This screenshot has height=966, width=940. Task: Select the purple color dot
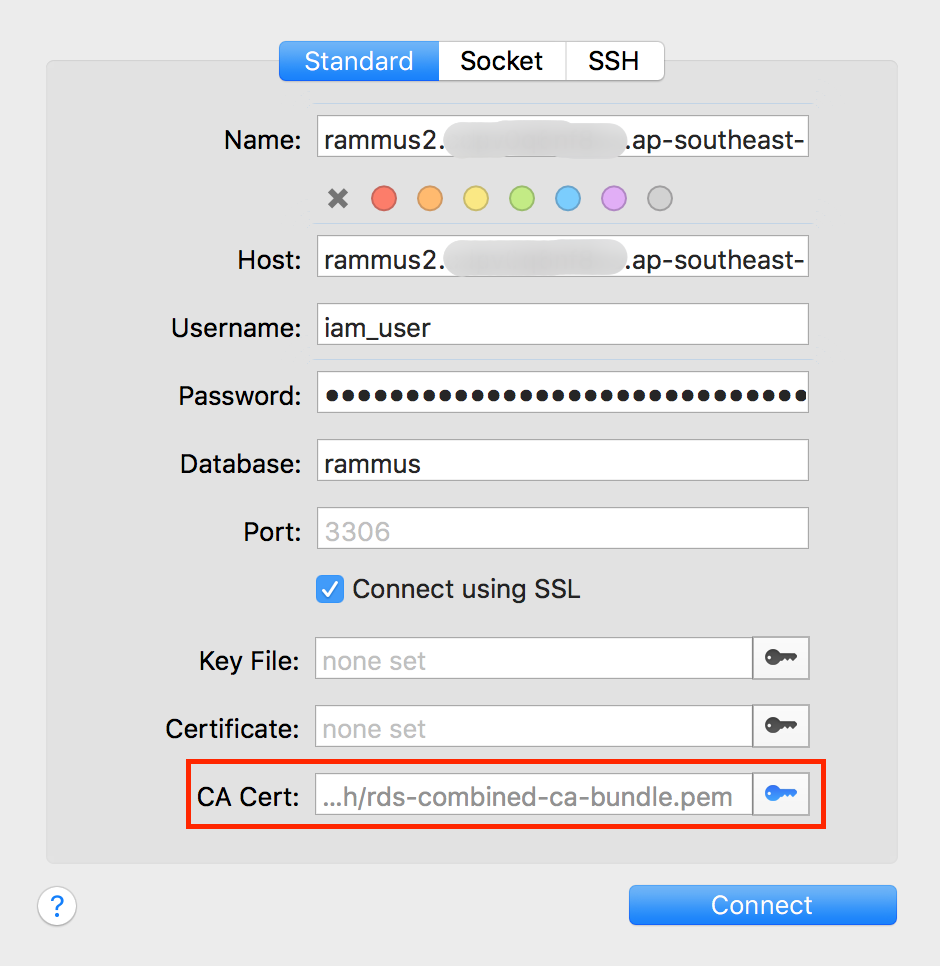(614, 198)
